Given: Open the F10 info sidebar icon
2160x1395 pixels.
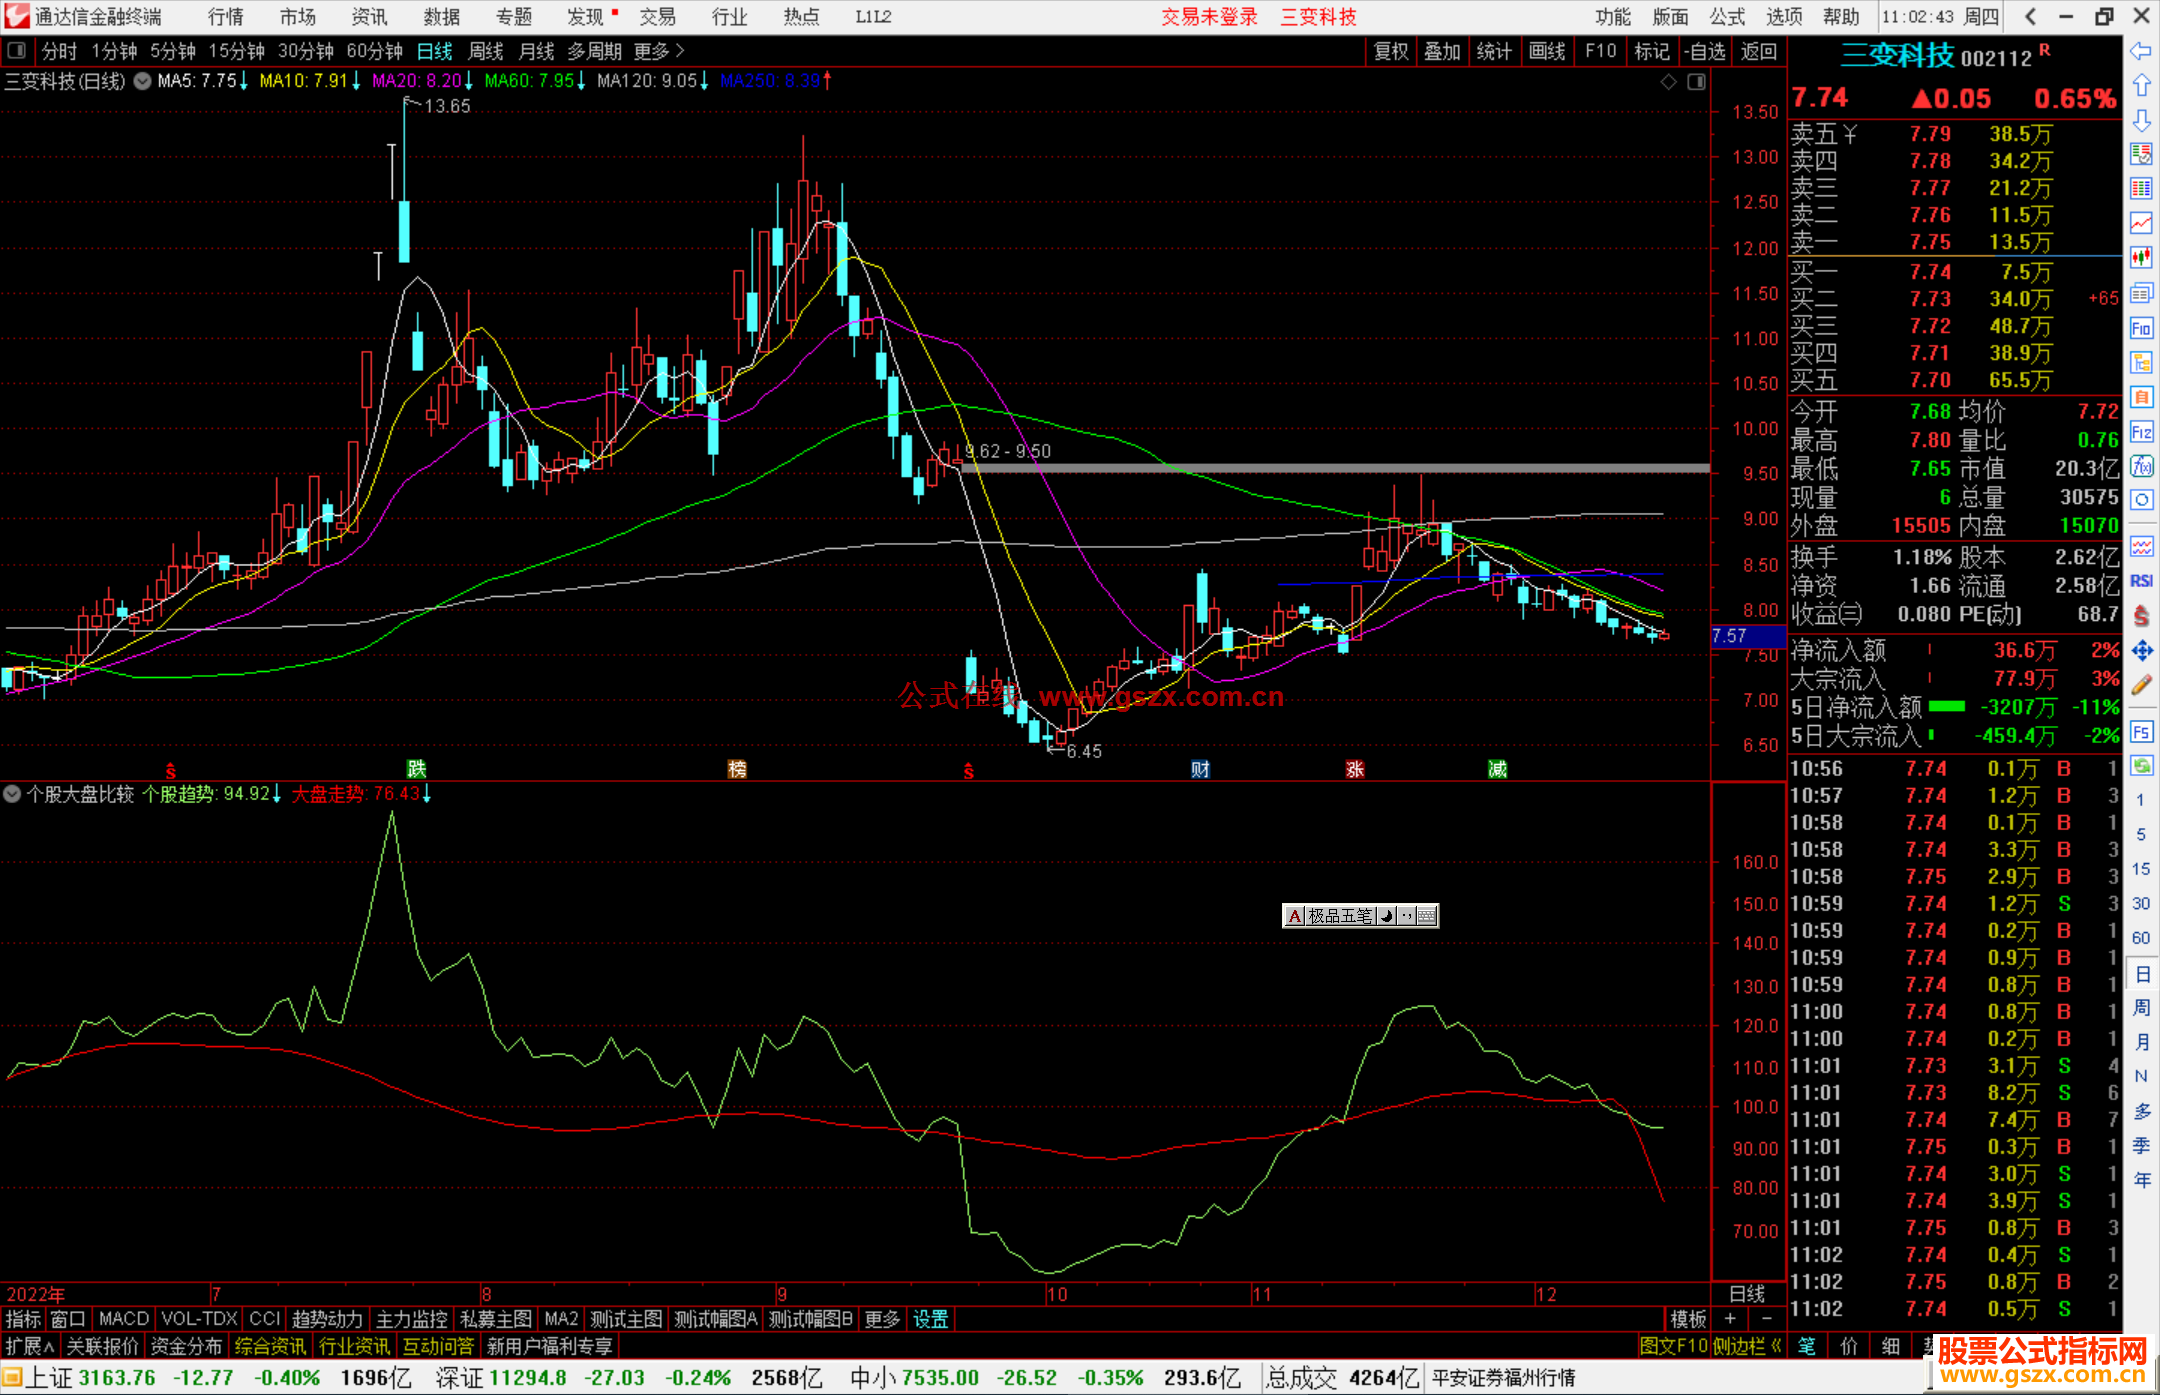Looking at the screenshot, I should [x=2141, y=328].
